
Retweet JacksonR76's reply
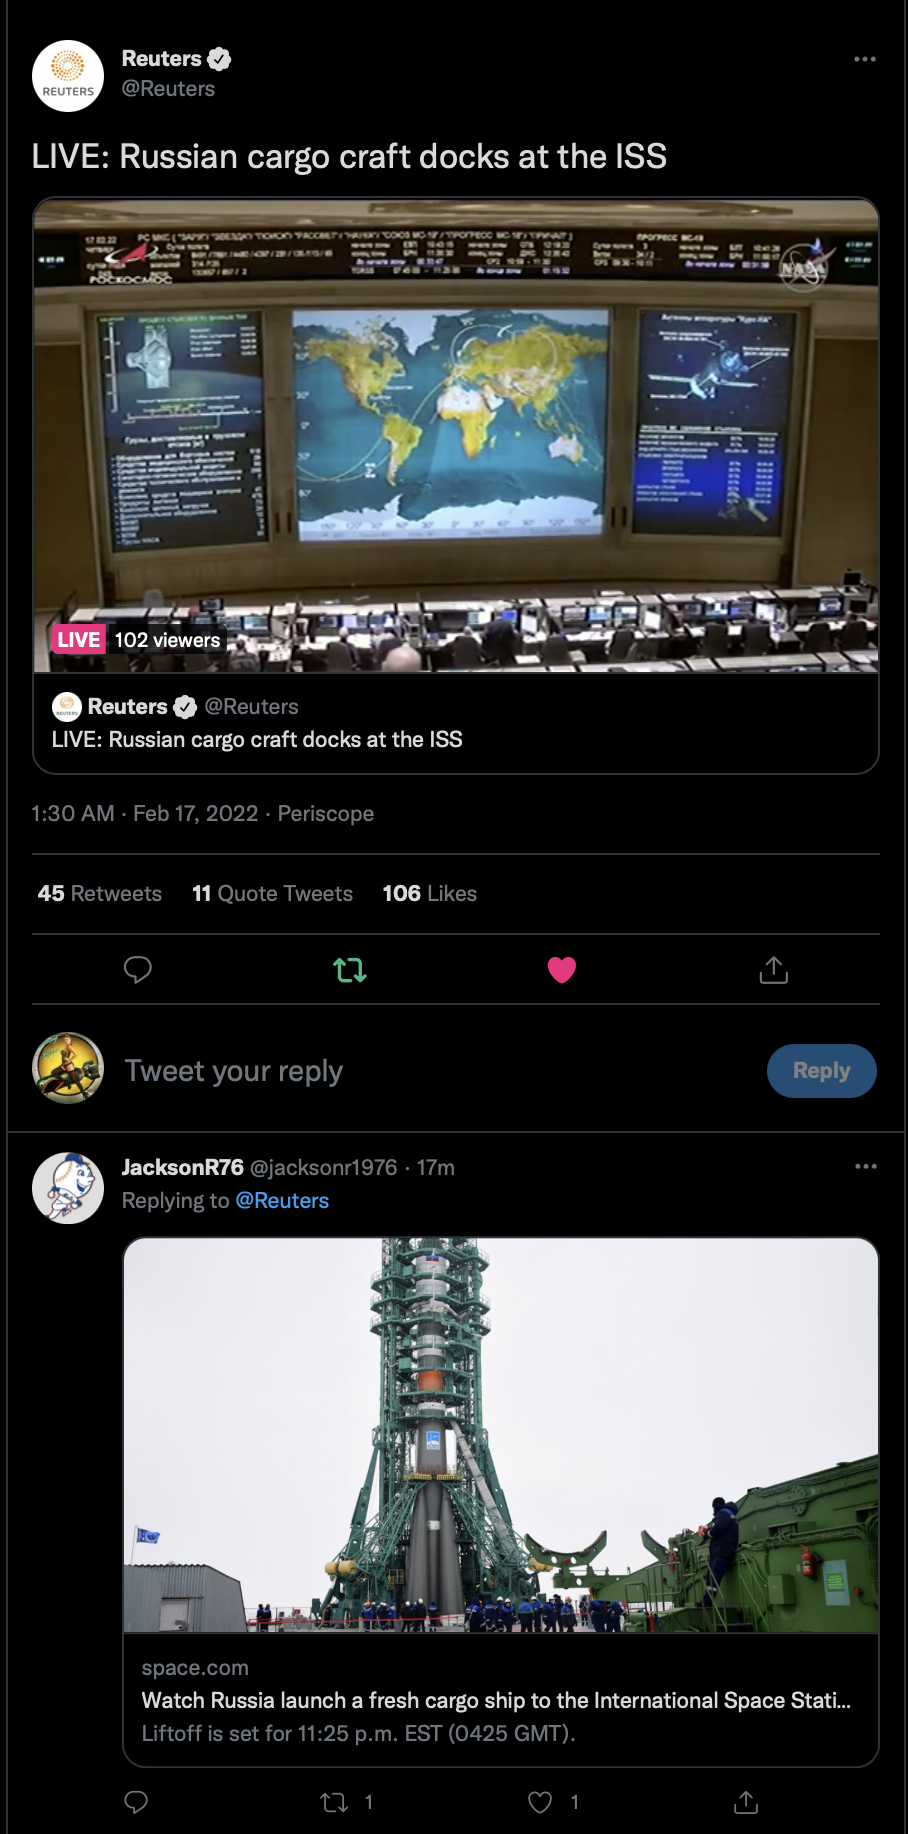[334, 1802]
